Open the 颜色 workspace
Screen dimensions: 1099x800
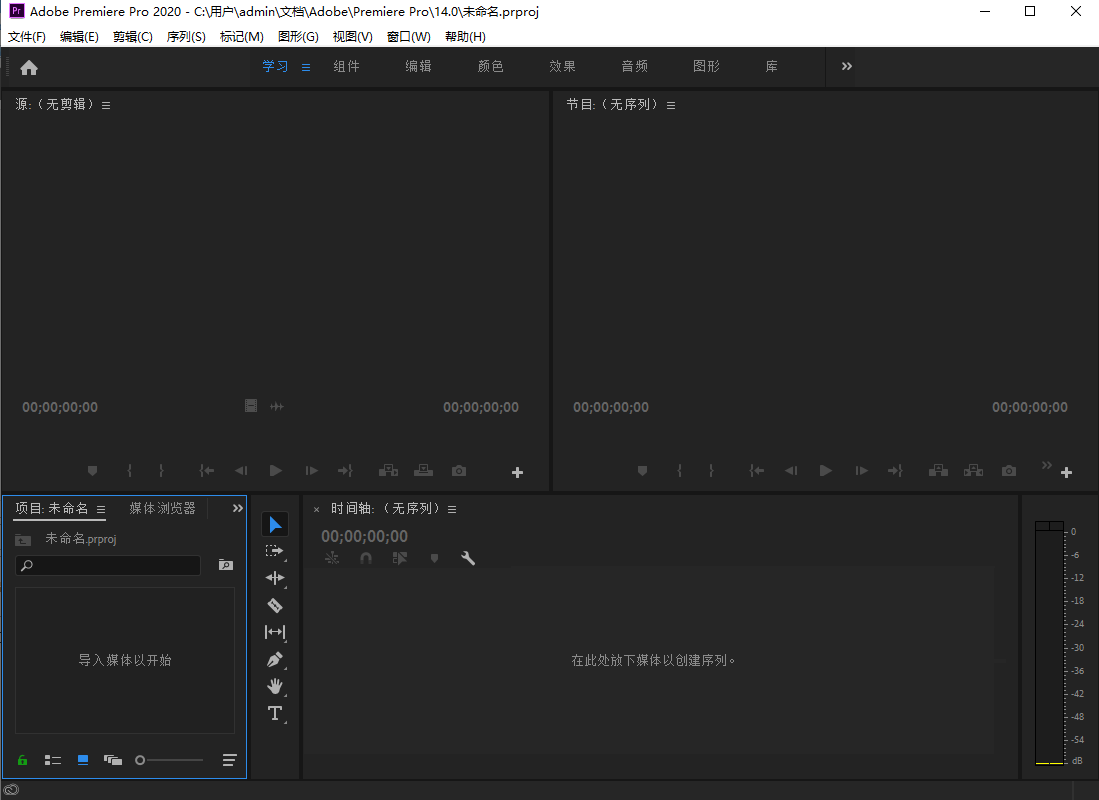490,66
